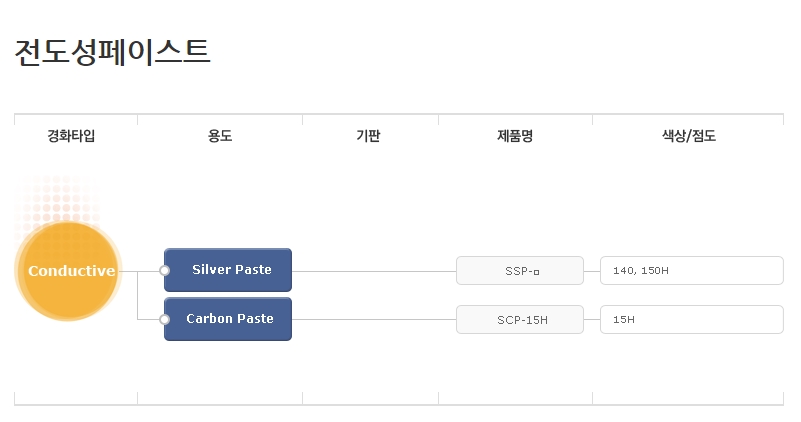801x422 pixels.
Task: Click the small node beside Carbon Paste
Action: pos(165,320)
